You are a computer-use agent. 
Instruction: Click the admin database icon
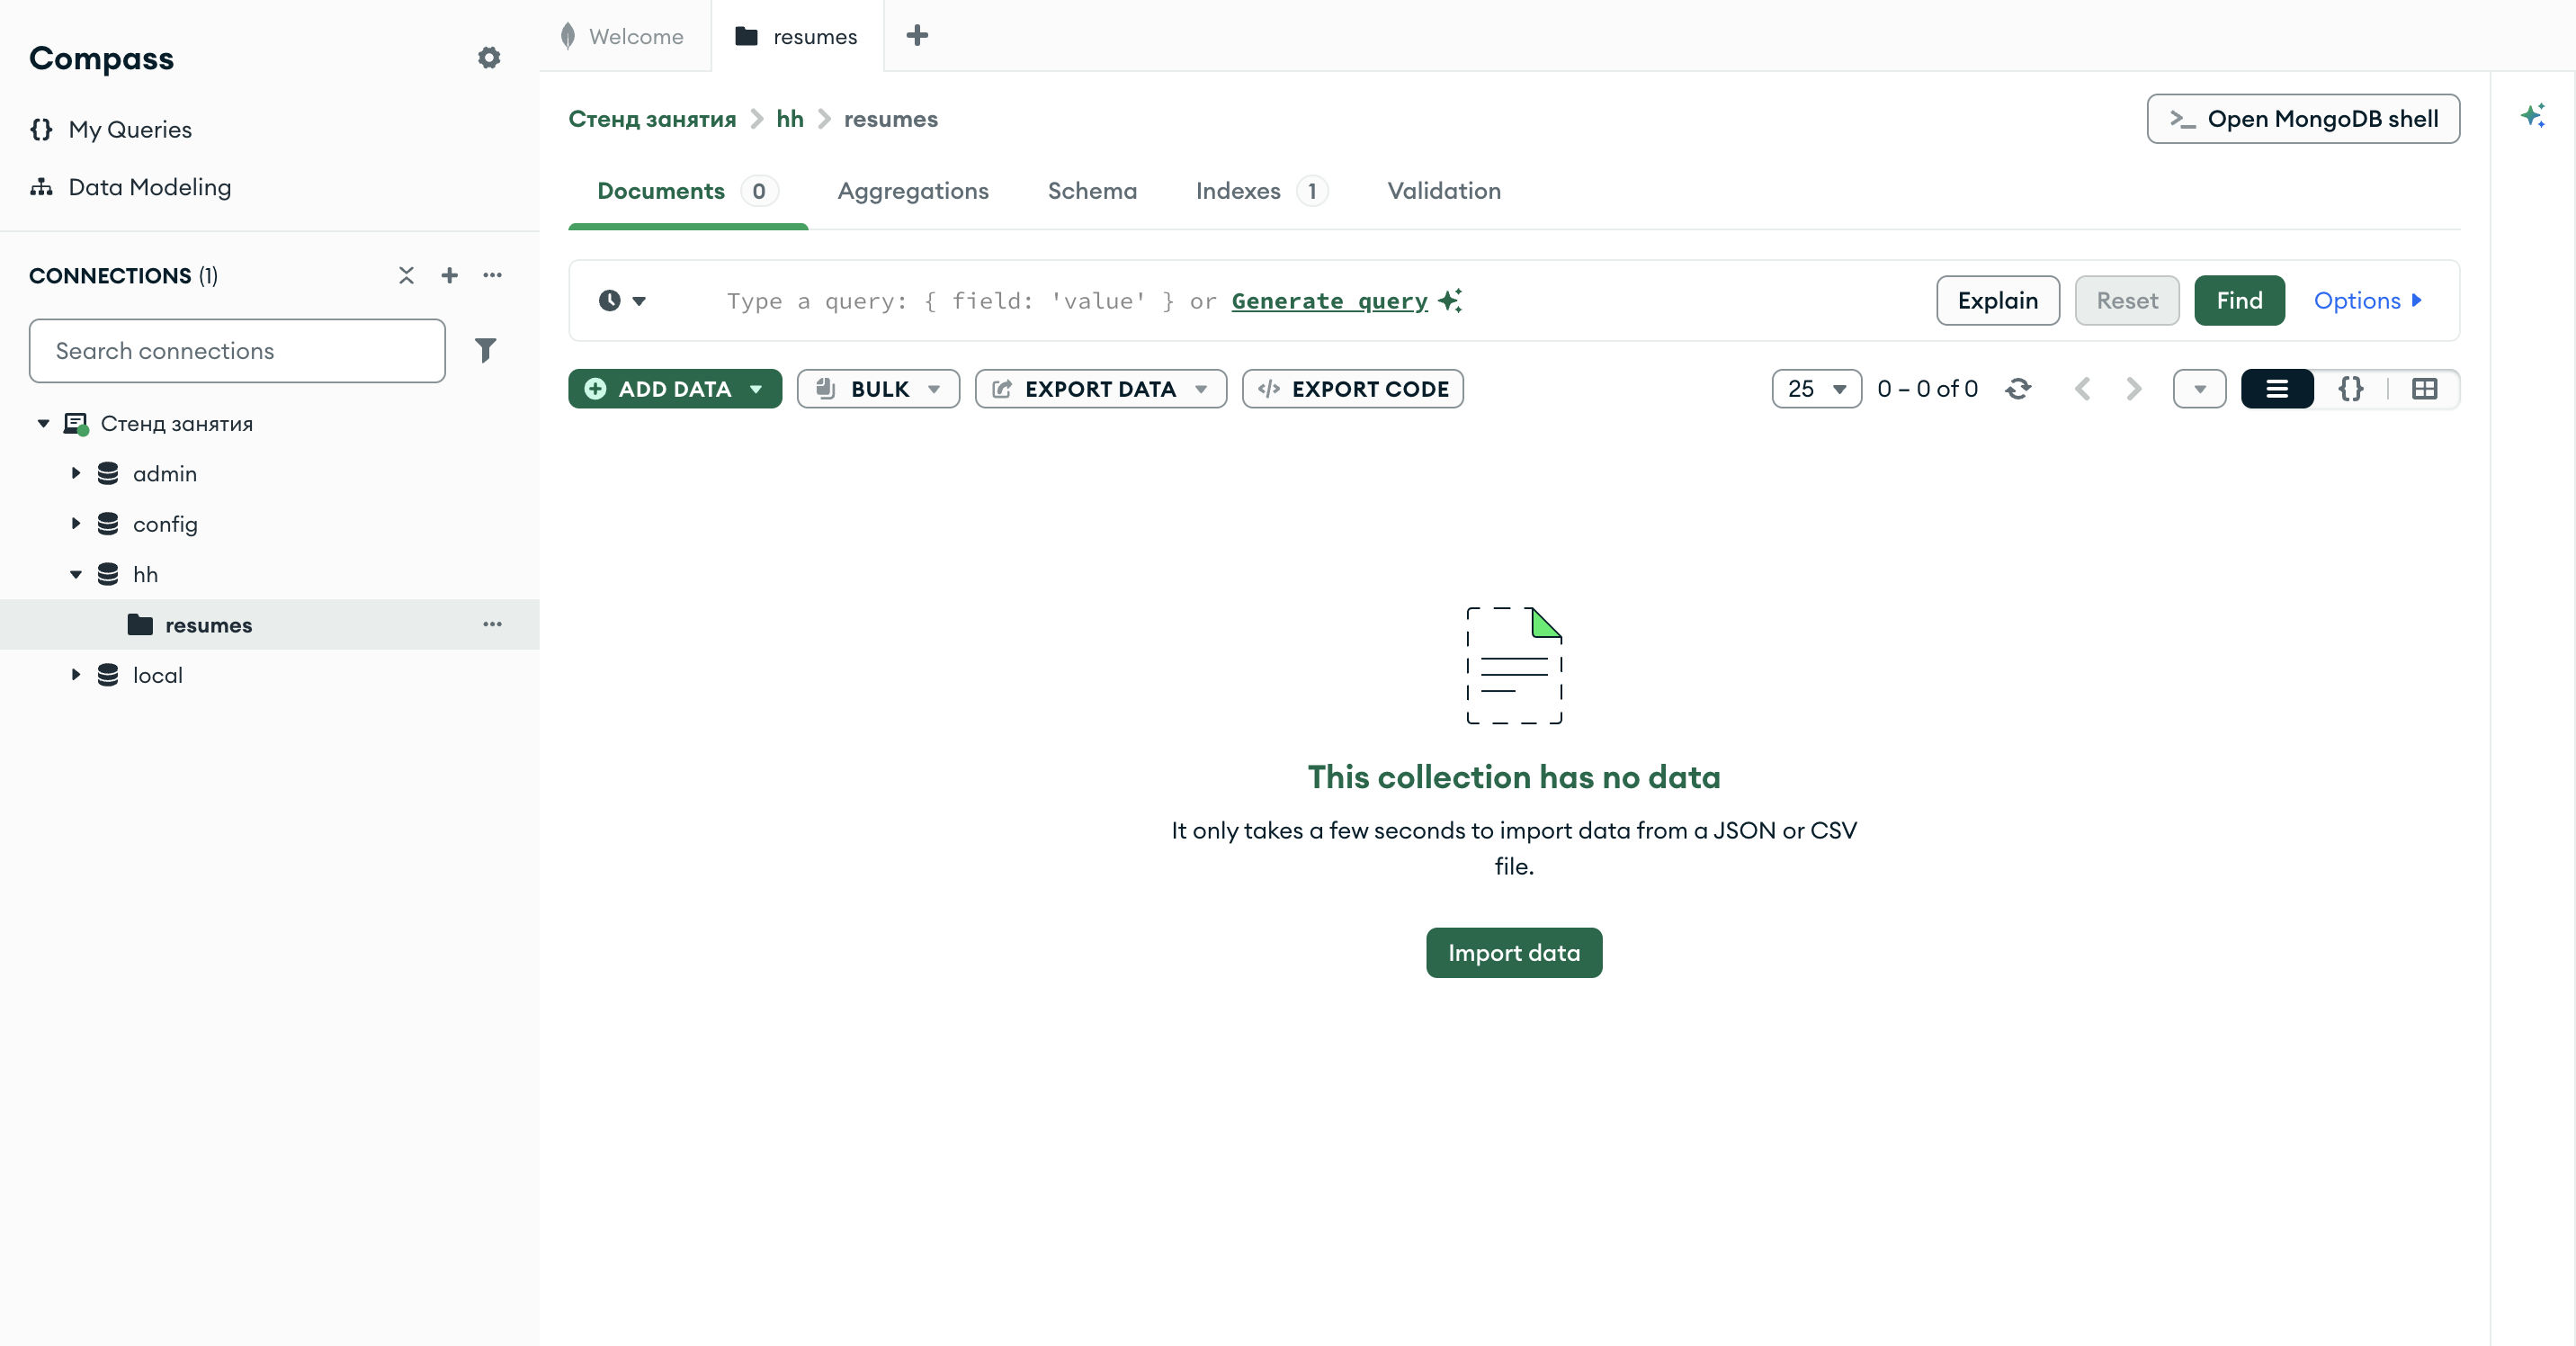tap(108, 473)
